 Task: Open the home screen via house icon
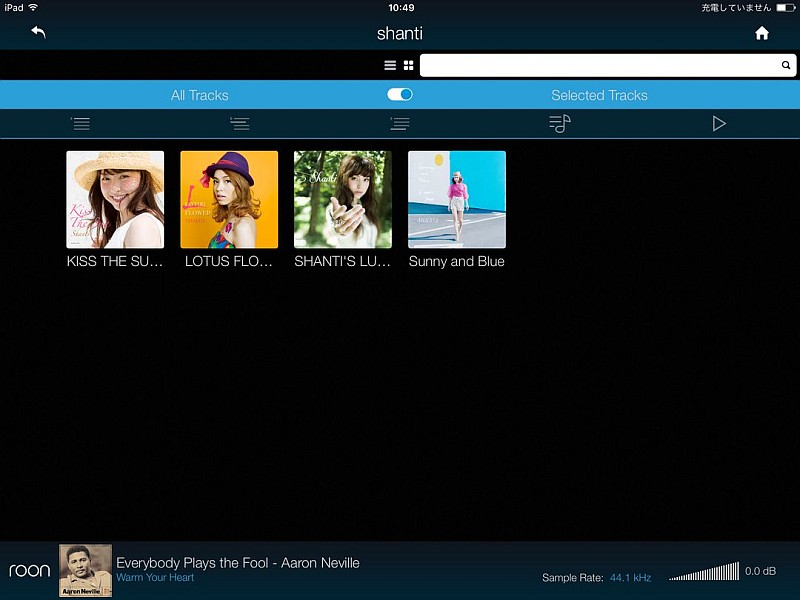click(x=762, y=33)
